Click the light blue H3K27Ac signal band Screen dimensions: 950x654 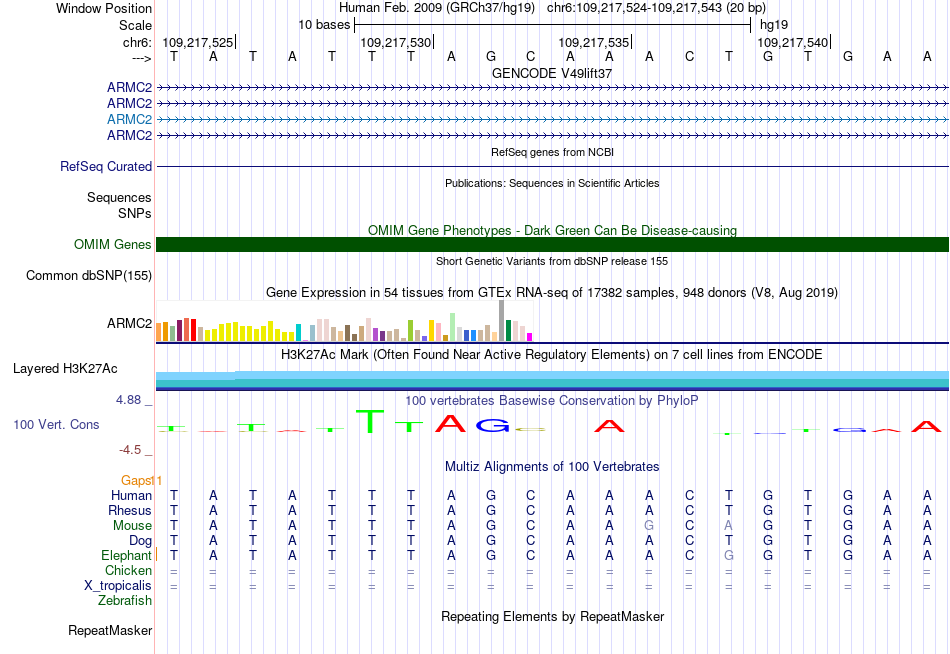(552, 376)
